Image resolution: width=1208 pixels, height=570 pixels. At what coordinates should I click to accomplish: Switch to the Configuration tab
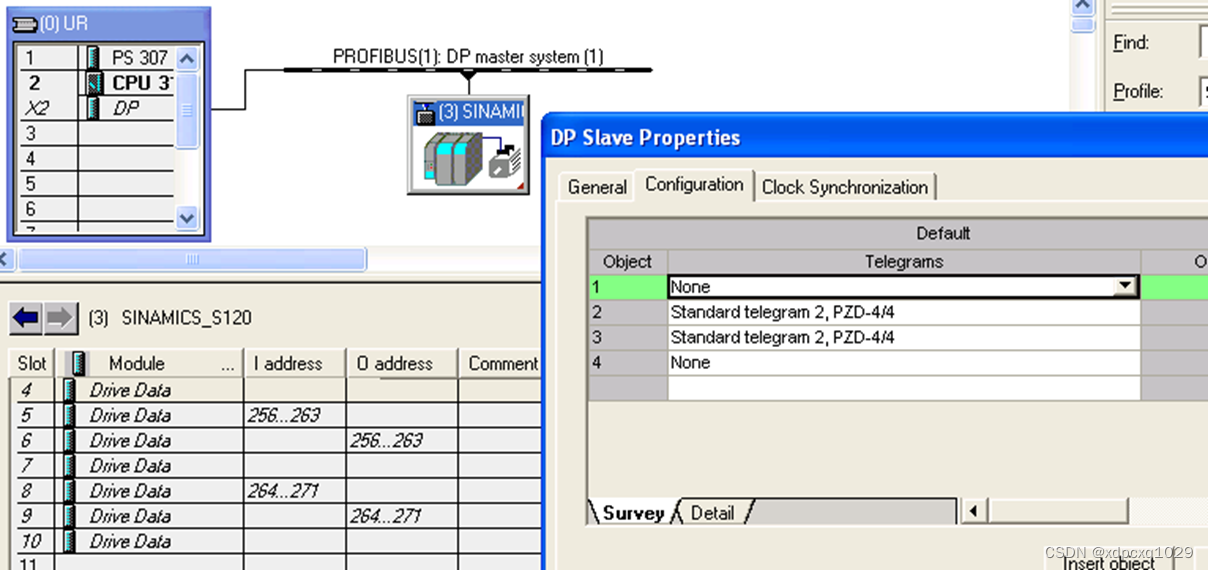(694, 185)
